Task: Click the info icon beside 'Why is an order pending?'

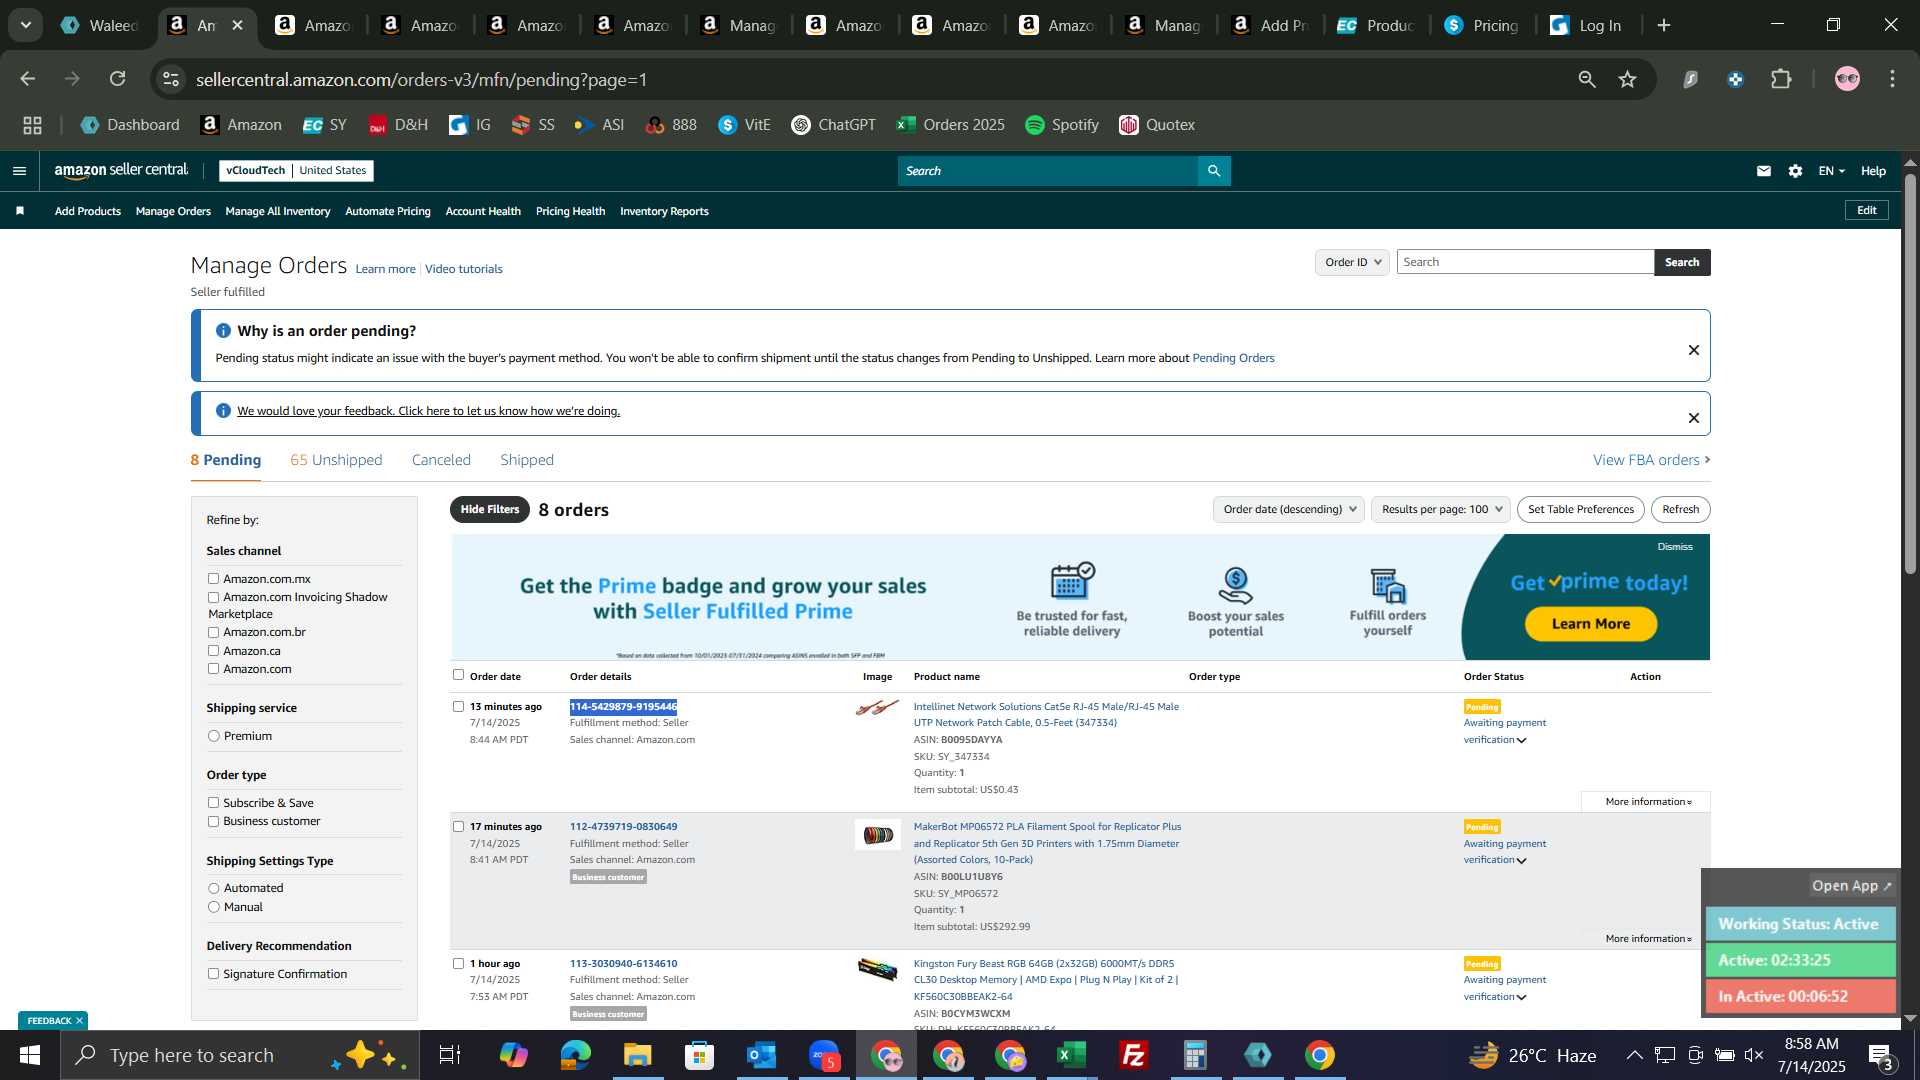Action: tap(223, 331)
